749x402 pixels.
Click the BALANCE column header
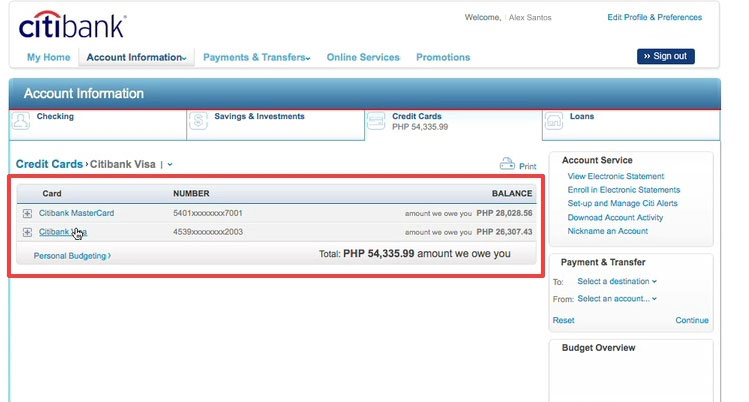(512, 193)
